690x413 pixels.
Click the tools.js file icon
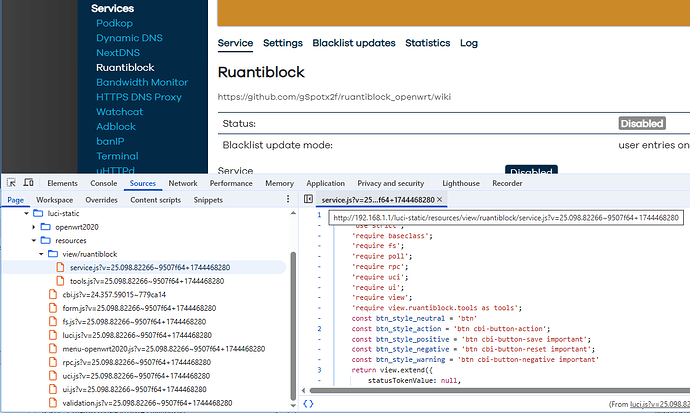coord(61,281)
